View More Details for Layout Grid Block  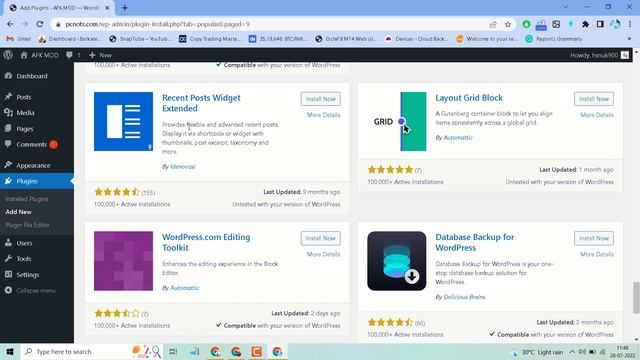[597, 115]
